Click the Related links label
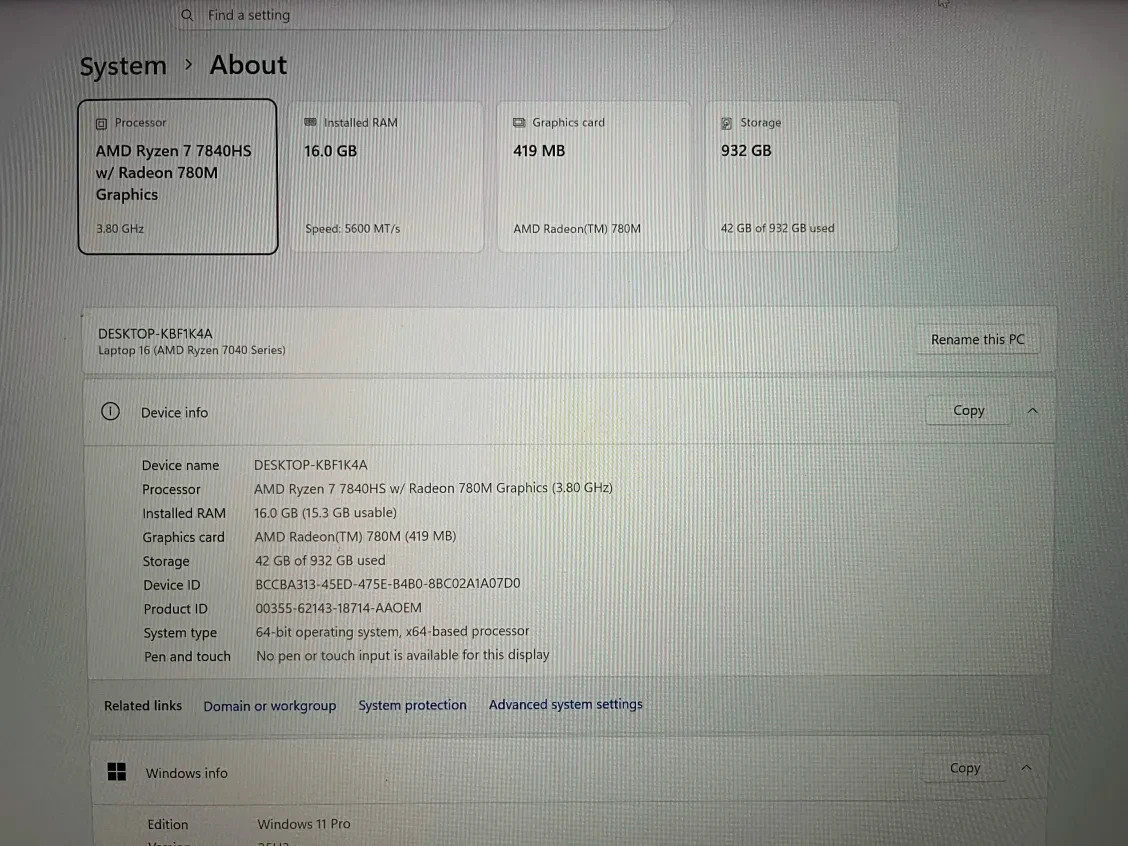1128x846 pixels. (142, 706)
